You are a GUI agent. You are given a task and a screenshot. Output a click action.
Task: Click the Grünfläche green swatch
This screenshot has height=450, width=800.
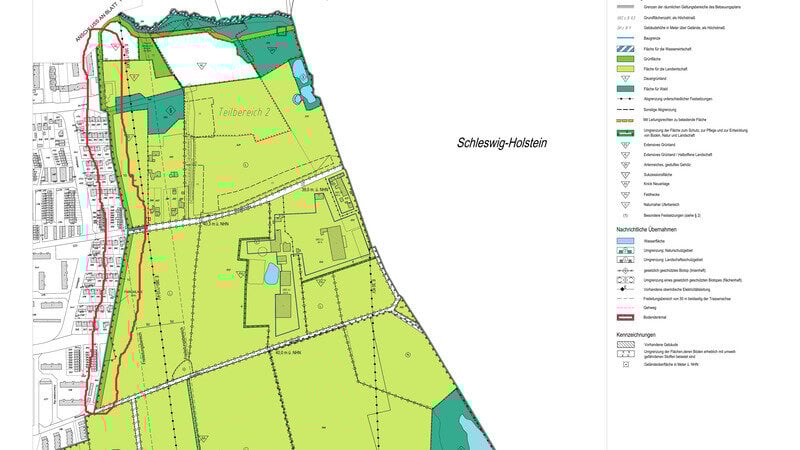(x=626, y=58)
